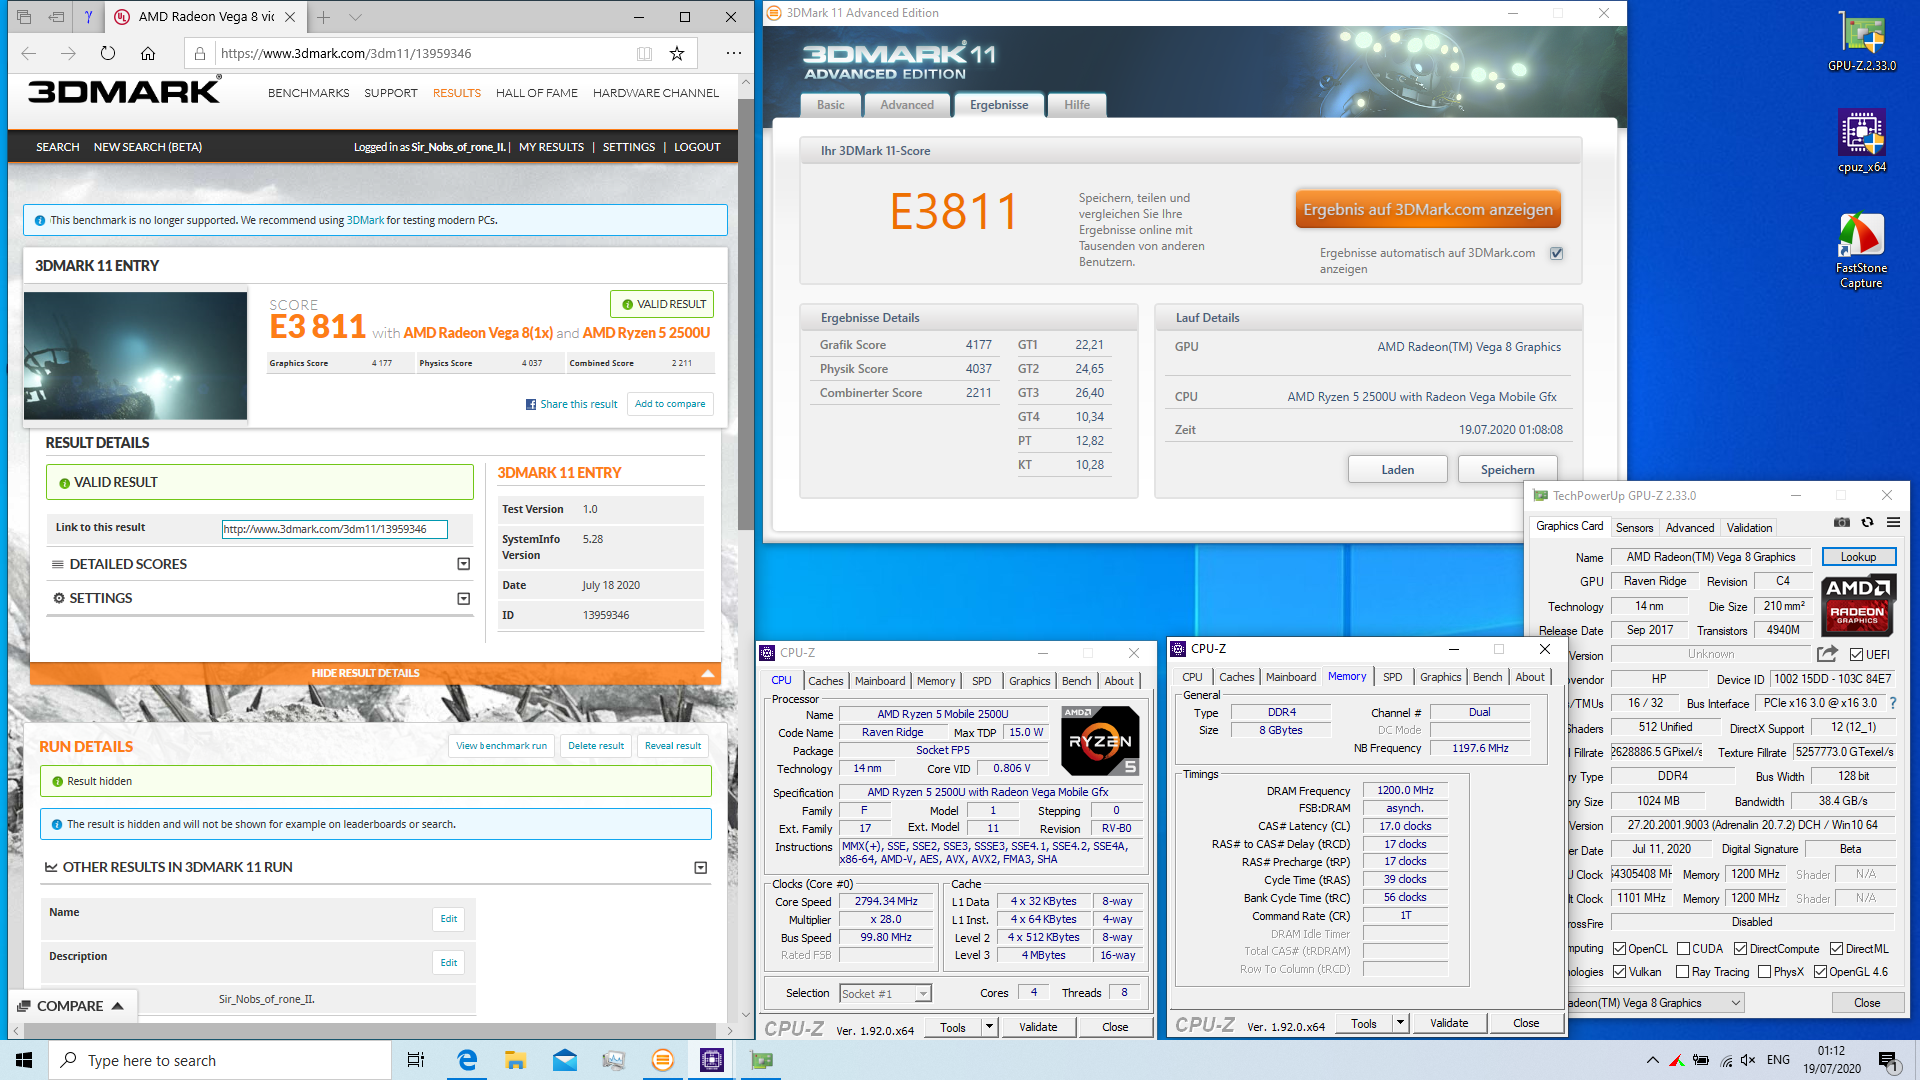Open GPU-Z screenshot camera icon
The image size is (1920, 1080).
pyautogui.click(x=1841, y=522)
